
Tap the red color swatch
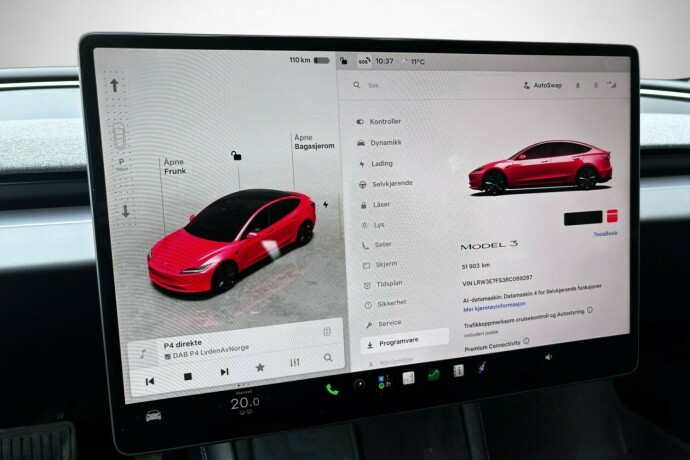612,216
